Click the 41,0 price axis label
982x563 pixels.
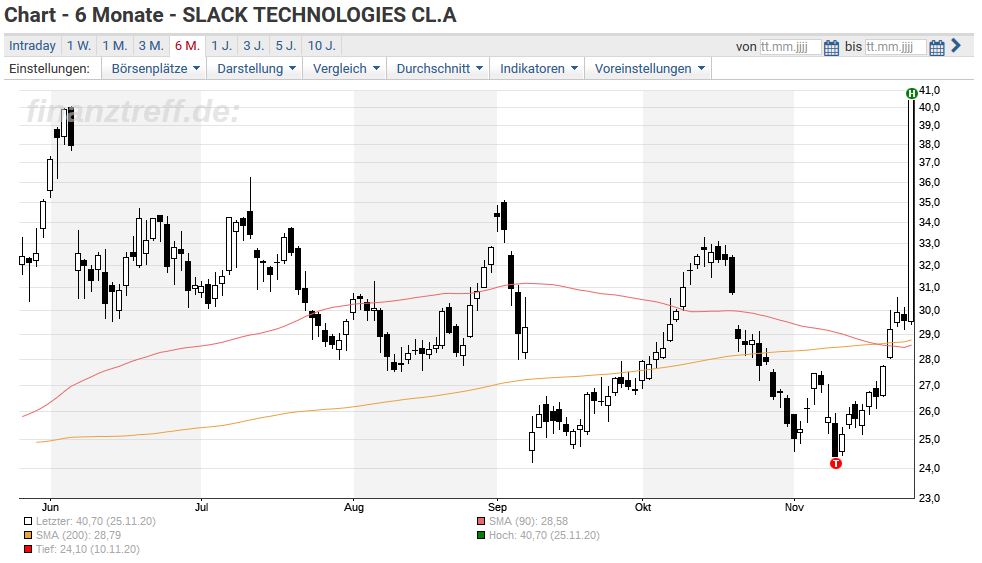click(x=930, y=91)
